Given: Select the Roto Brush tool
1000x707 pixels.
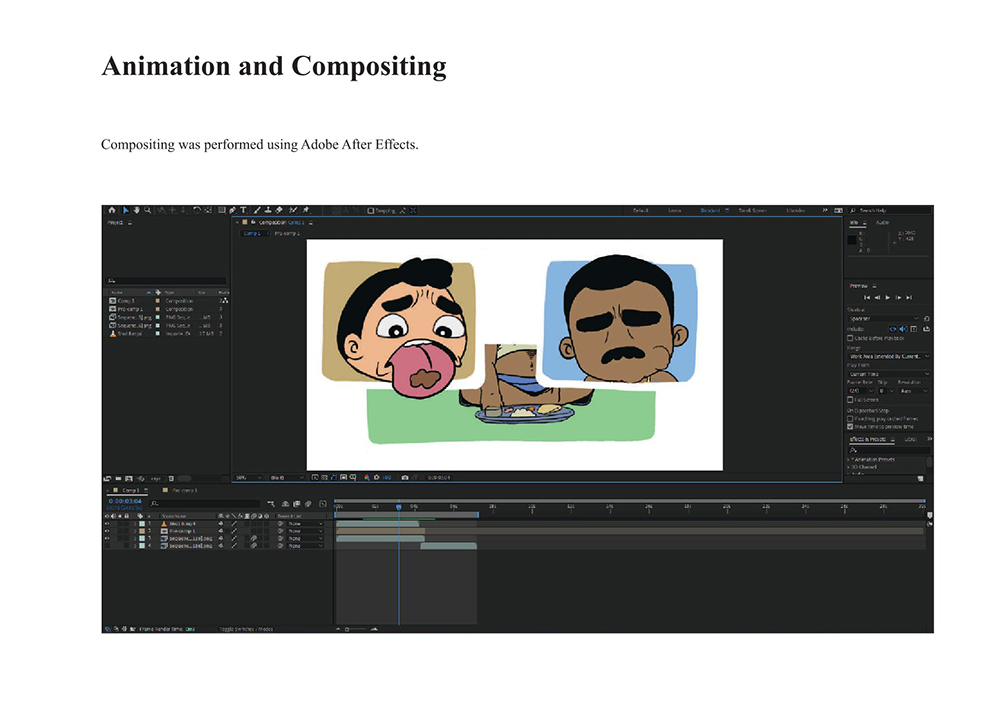Looking at the screenshot, I should tap(293, 210).
